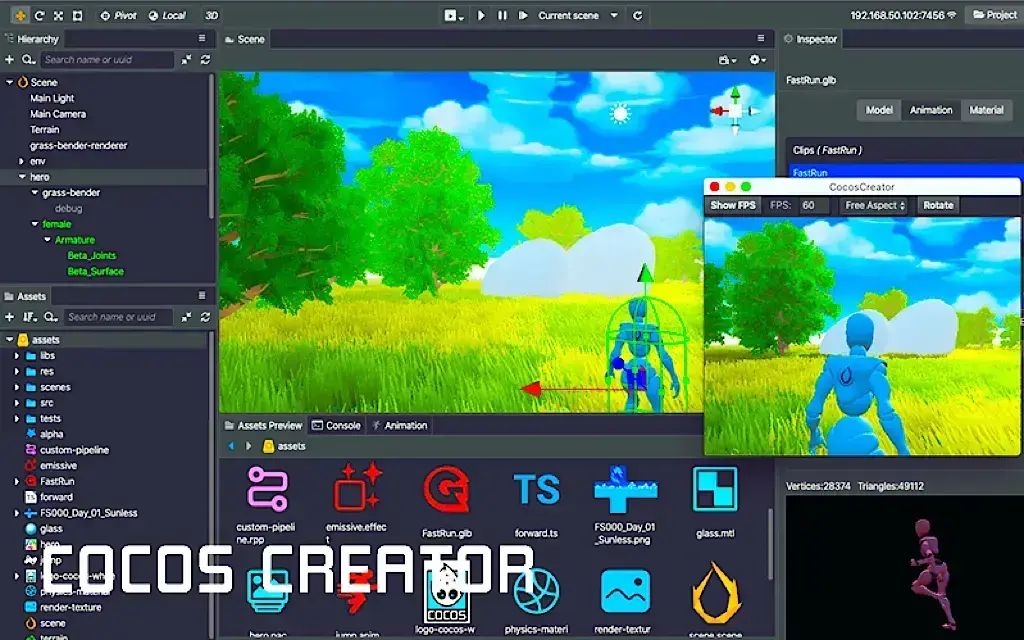Refresh the Hierarchy panel
Viewport: 1024px width, 640px height.
[205, 59]
